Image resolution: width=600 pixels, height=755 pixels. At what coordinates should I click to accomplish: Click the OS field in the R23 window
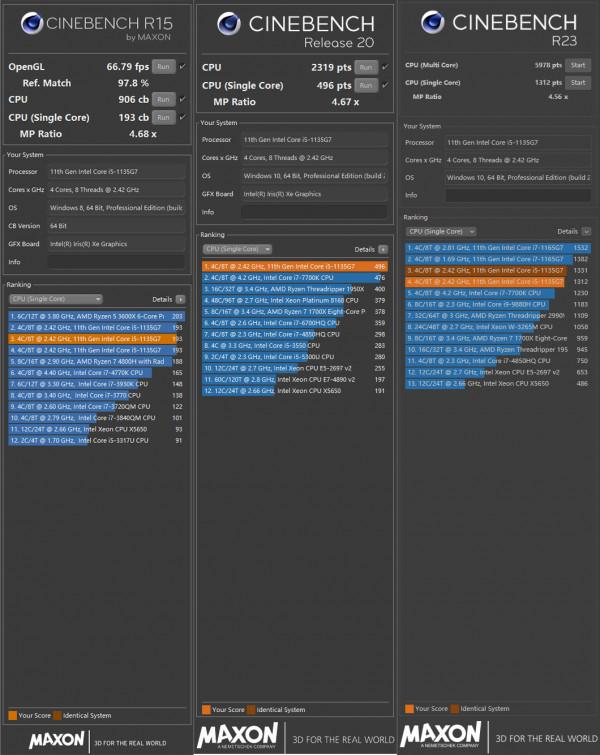tap(518, 178)
